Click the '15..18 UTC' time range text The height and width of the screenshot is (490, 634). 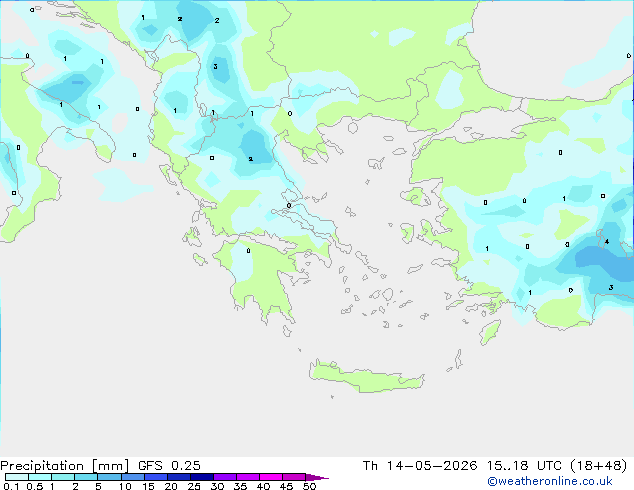[524, 466]
